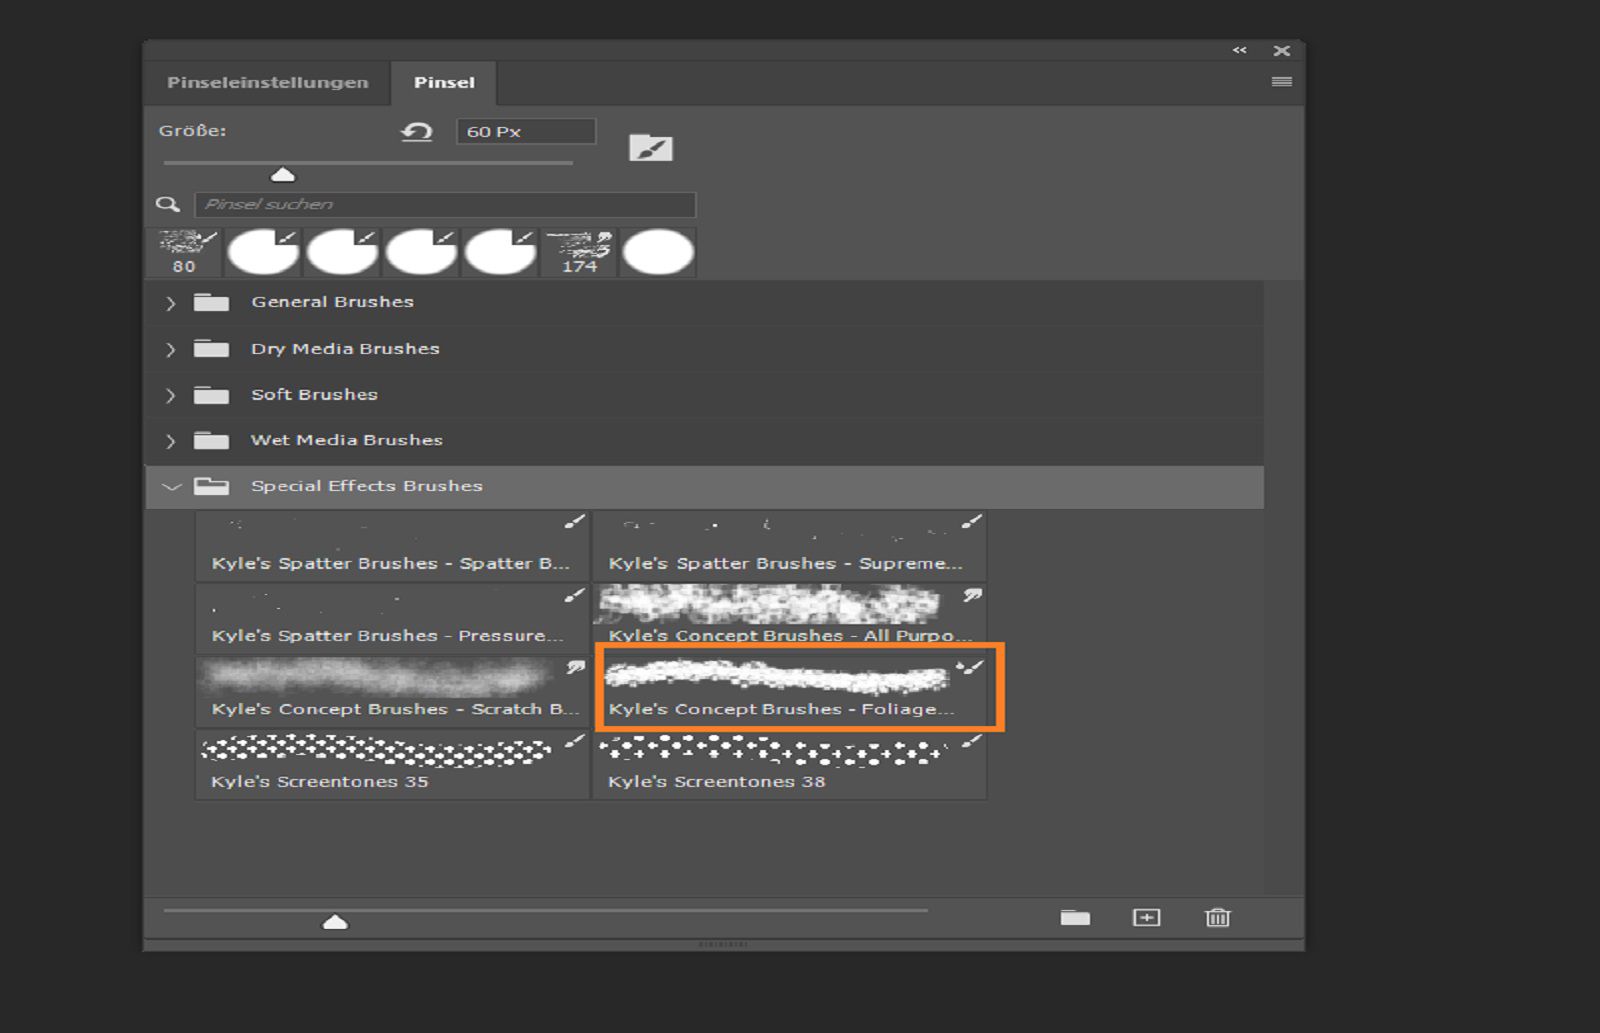Click the thumbnail size slider handle at bottom

click(x=335, y=922)
